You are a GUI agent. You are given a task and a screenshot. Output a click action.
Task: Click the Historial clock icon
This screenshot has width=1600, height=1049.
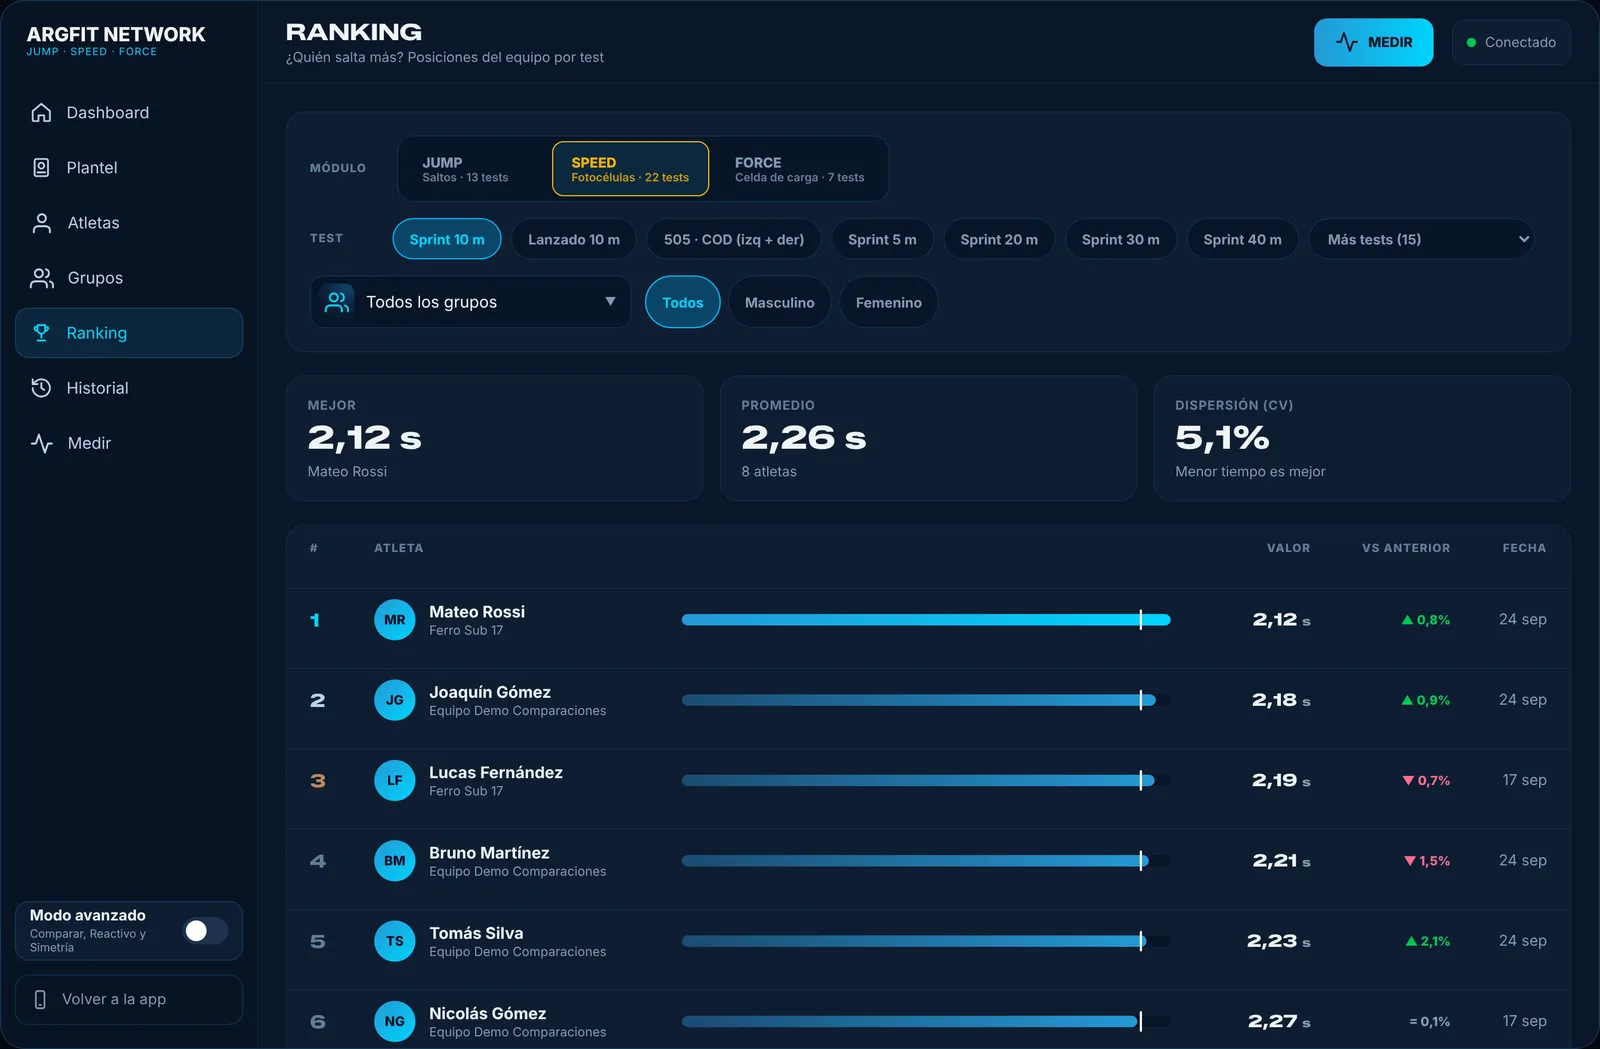tap(41, 388)
